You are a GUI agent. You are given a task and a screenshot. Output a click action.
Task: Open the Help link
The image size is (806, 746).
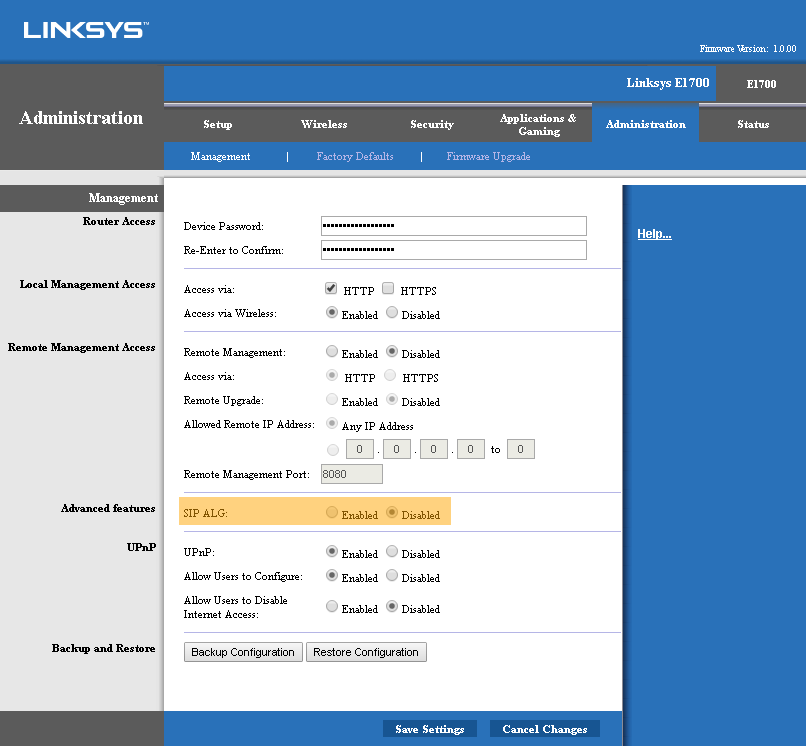[654, 234]
